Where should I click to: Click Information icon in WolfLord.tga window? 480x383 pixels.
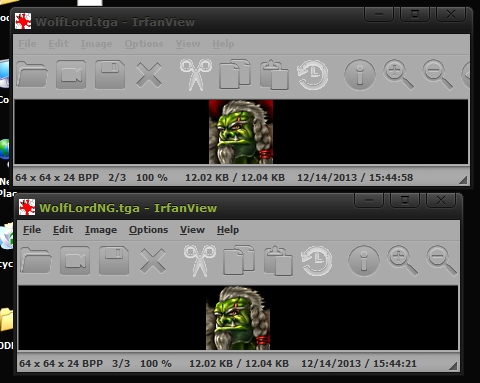(x=360, y=75)
